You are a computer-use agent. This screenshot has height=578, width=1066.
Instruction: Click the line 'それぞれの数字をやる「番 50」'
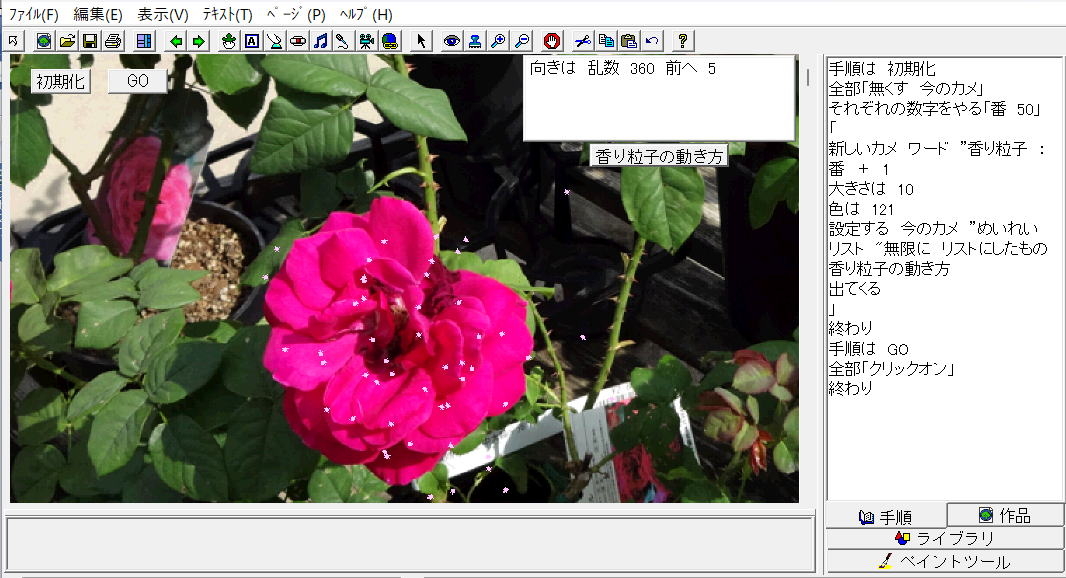click(935, 109)
